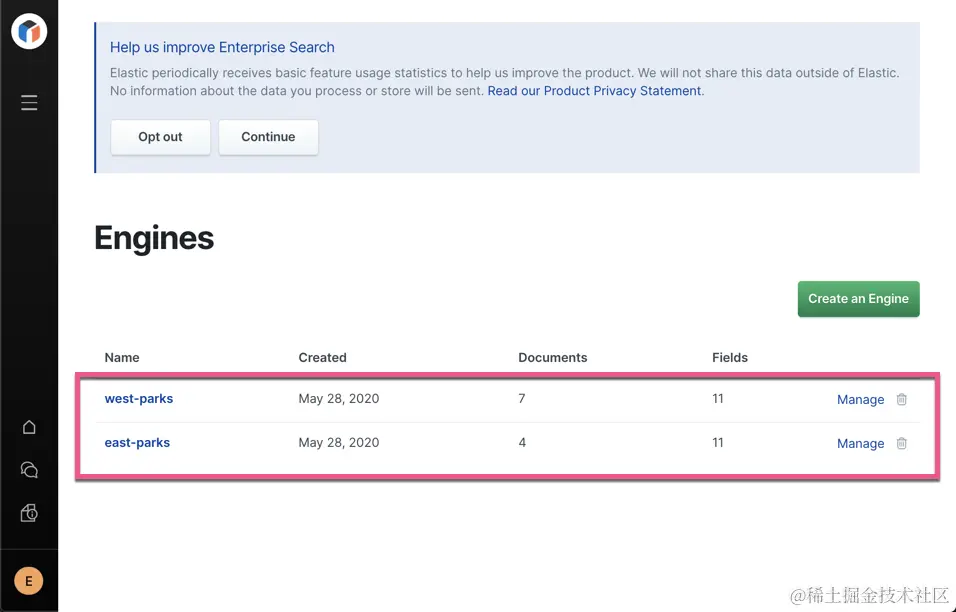This screenshot has width=956, height=612.
Task: Delete the west-parks engine with trash icon
Action: (x=902, y=399)
